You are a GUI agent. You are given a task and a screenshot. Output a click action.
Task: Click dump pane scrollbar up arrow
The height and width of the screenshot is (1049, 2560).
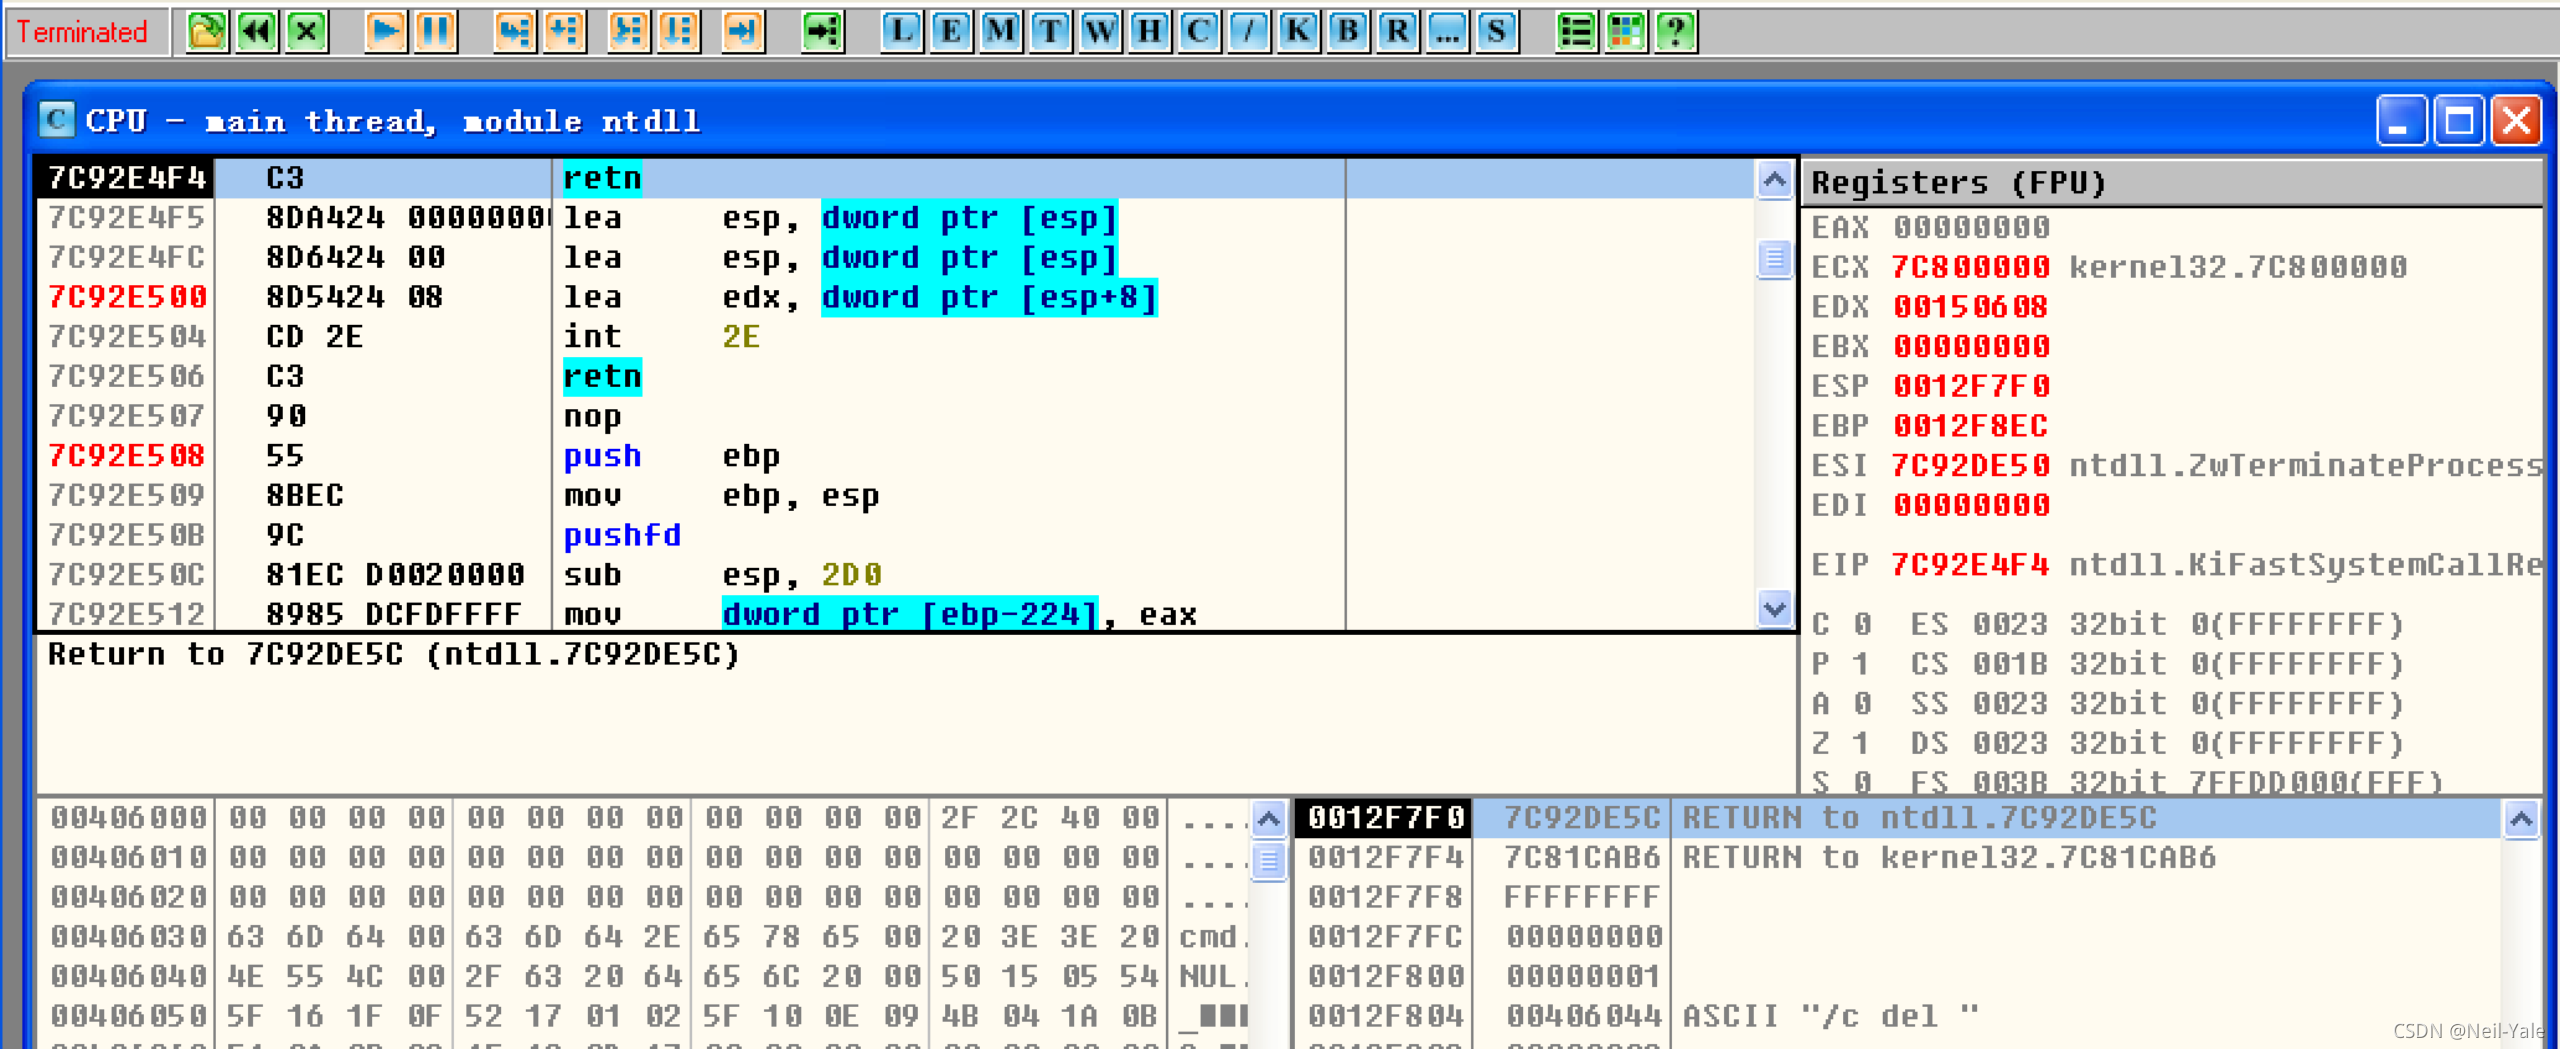click(x=1268, y=821)
